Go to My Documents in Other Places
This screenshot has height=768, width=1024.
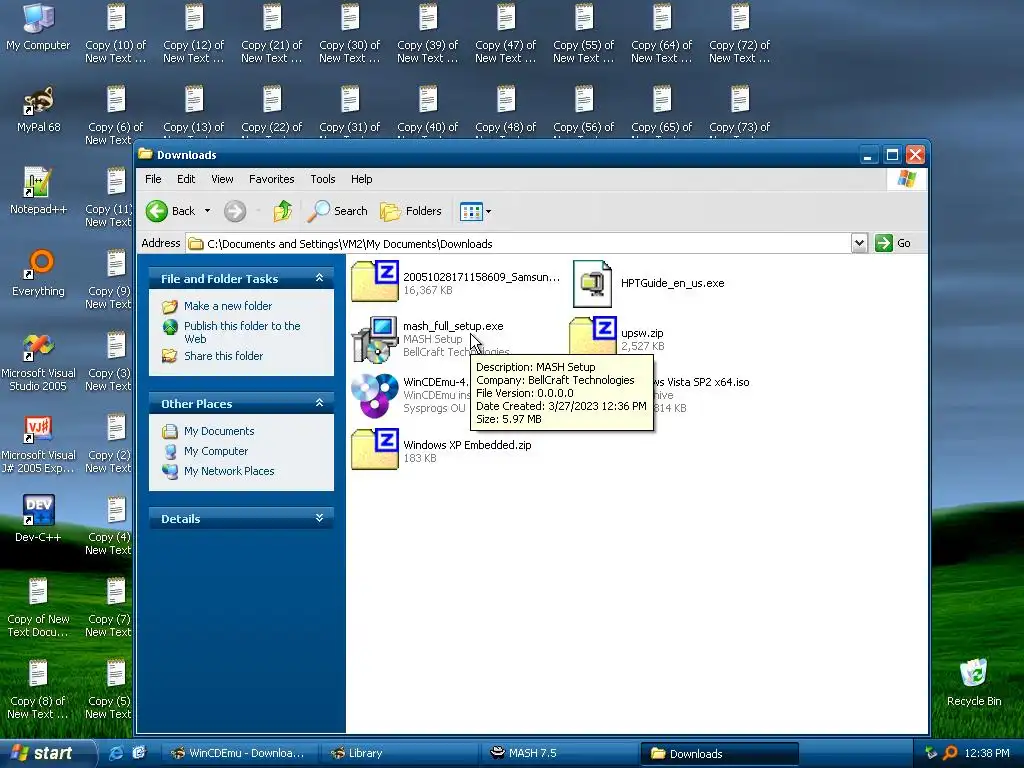tap(219, 431)
